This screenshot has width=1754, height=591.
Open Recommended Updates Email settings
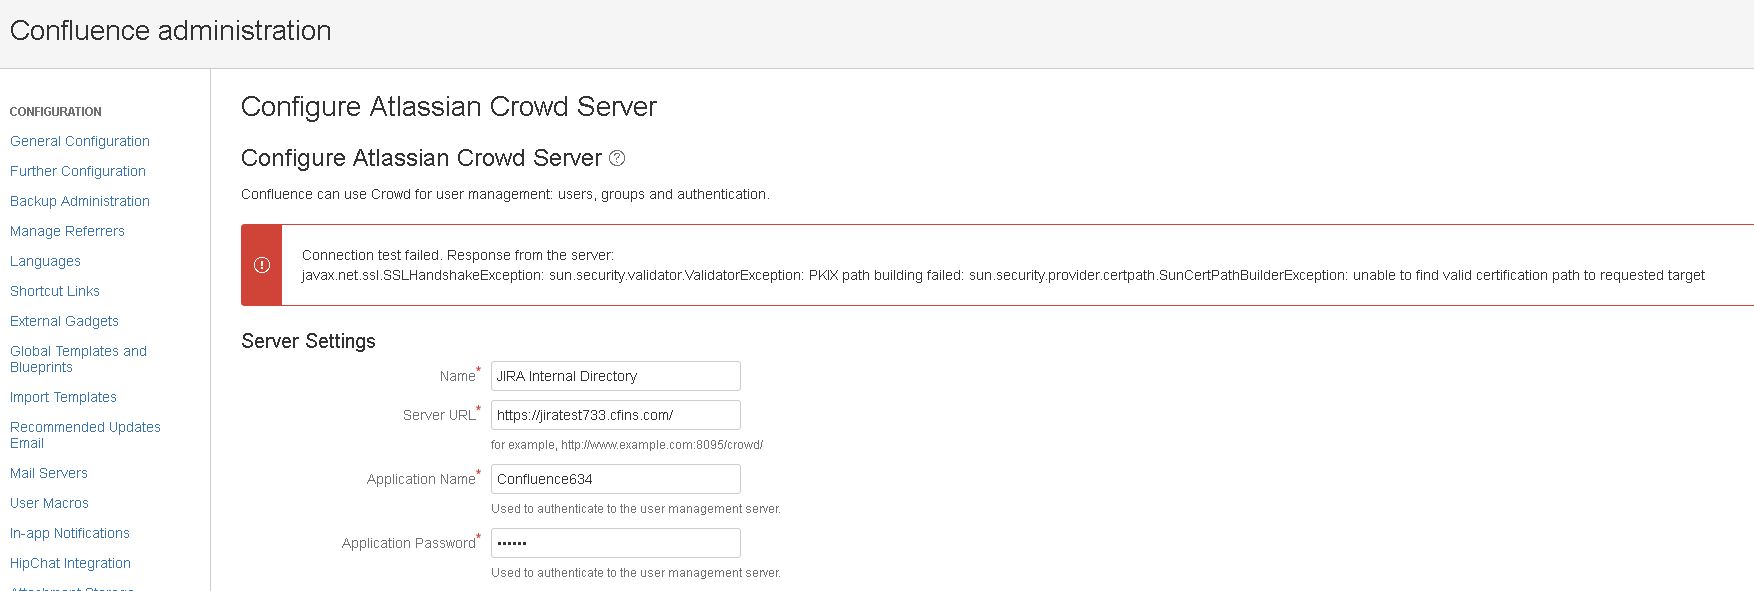click(x=85, y=435)
